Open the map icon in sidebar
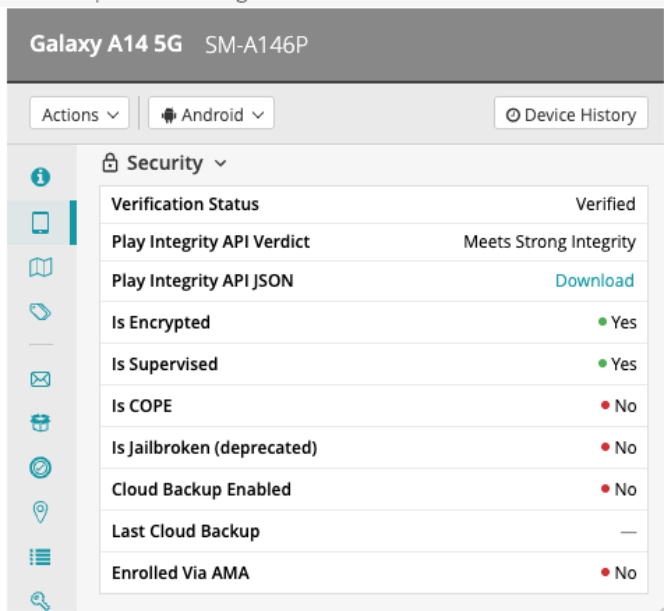 40,268
